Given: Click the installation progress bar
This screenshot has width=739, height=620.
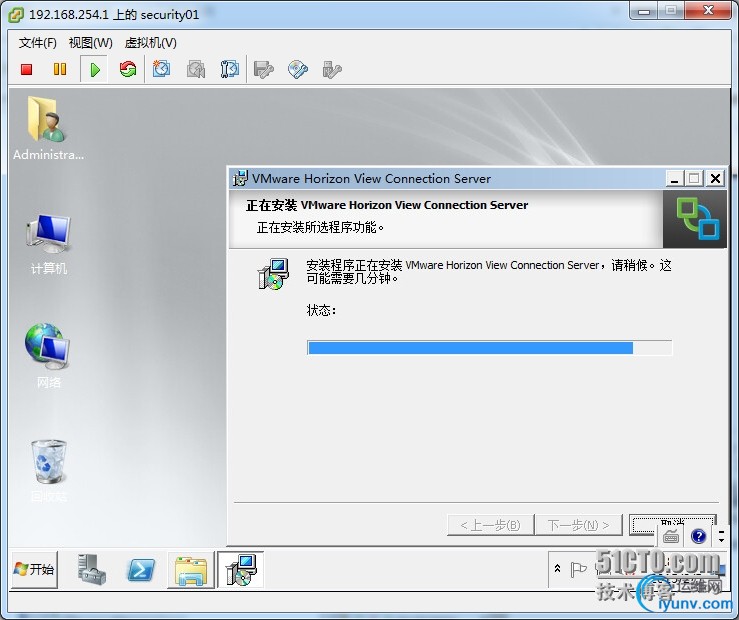Looking at the screenshot, I should click(489, 348).
